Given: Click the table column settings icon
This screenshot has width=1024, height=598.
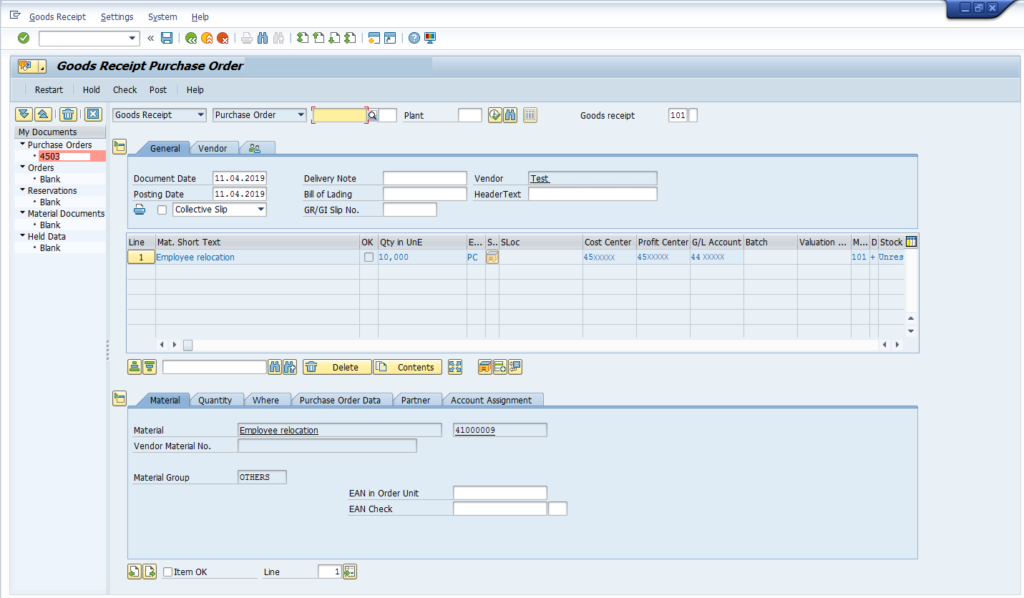Looking at the screenshot, I should click(911, 242).
